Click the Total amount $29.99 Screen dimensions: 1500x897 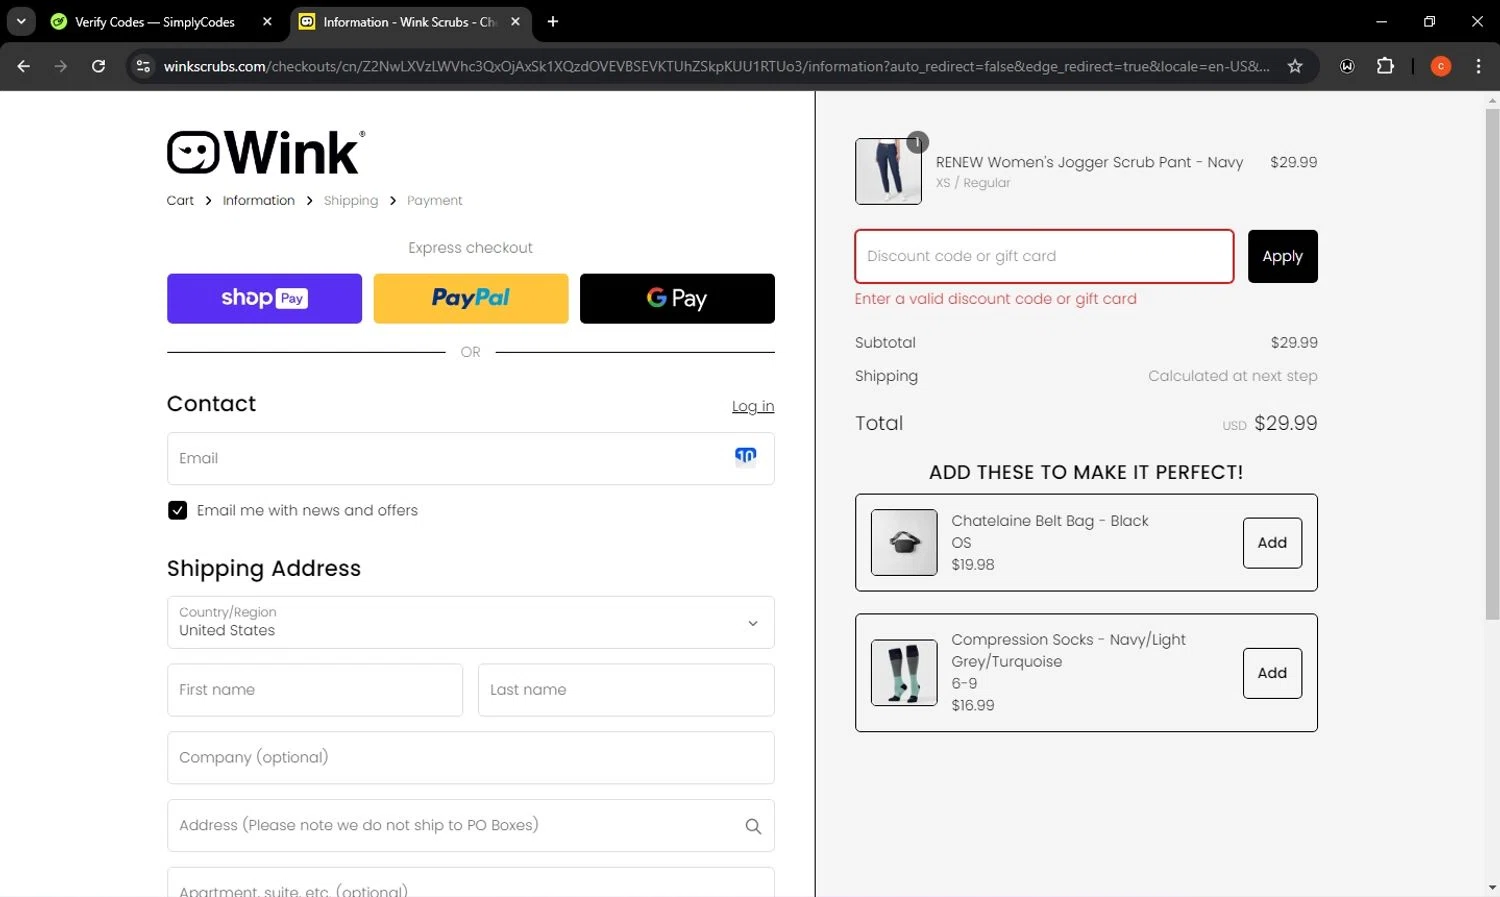click(x=1285, y=423)
